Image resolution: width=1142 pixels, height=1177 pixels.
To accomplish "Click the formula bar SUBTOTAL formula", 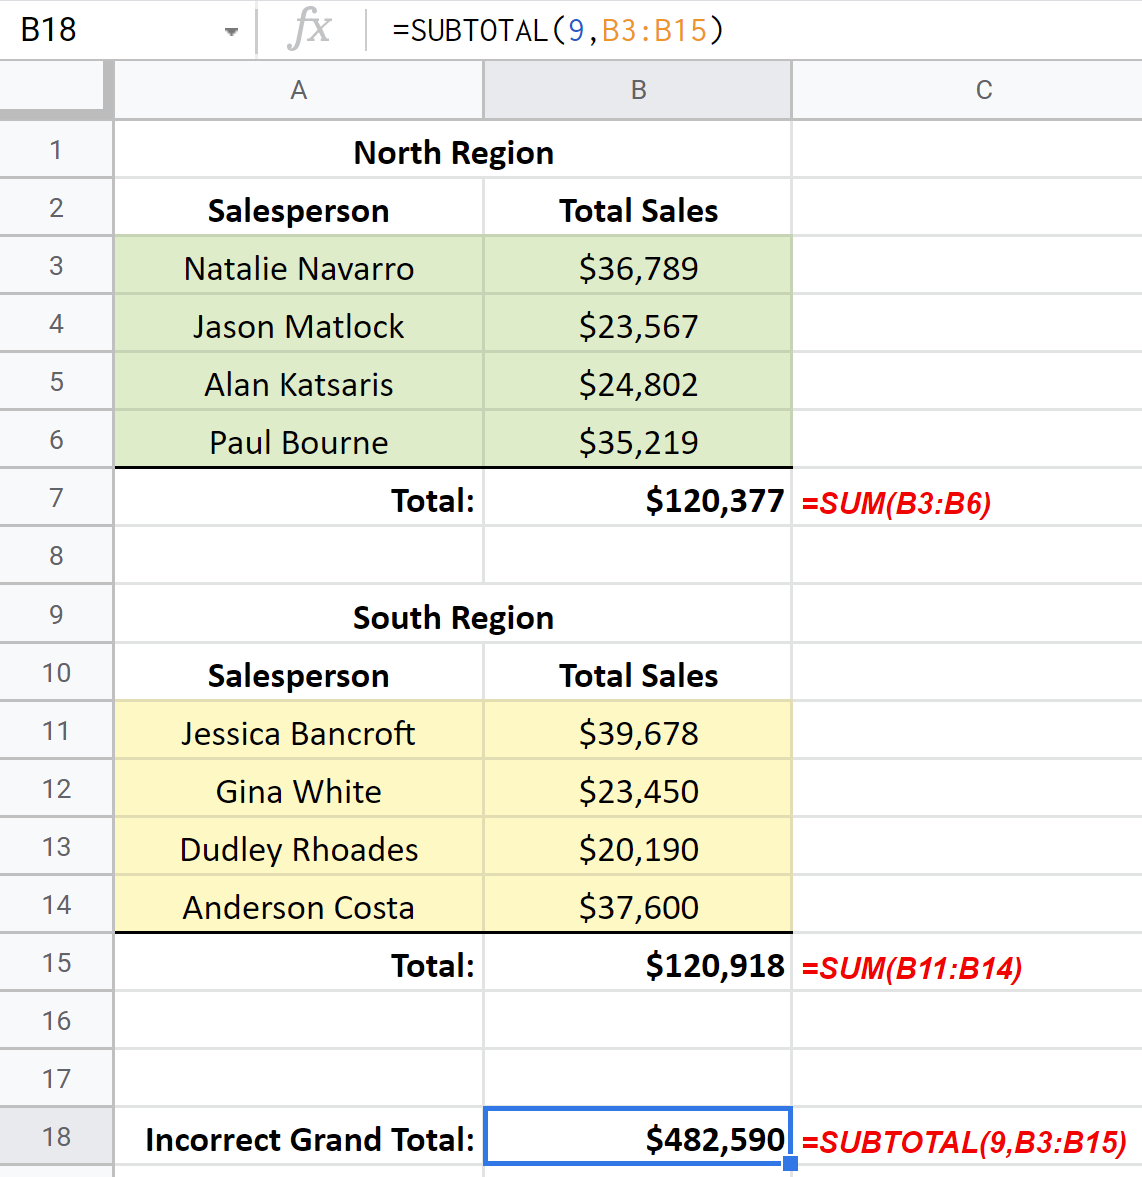I will click(x=557, y=30).
